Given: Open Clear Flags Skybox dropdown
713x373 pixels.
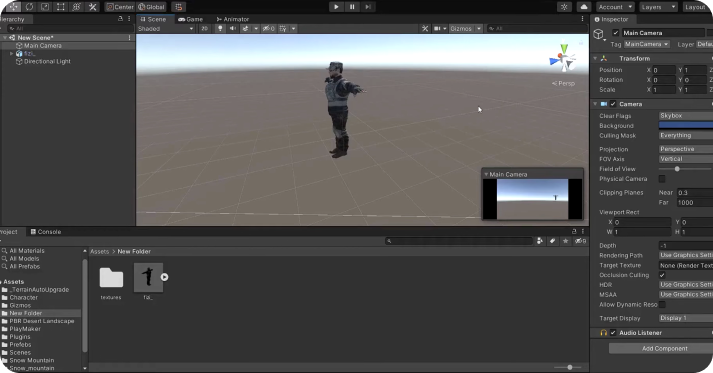Looking at the screenshot, I should [686, 116].
